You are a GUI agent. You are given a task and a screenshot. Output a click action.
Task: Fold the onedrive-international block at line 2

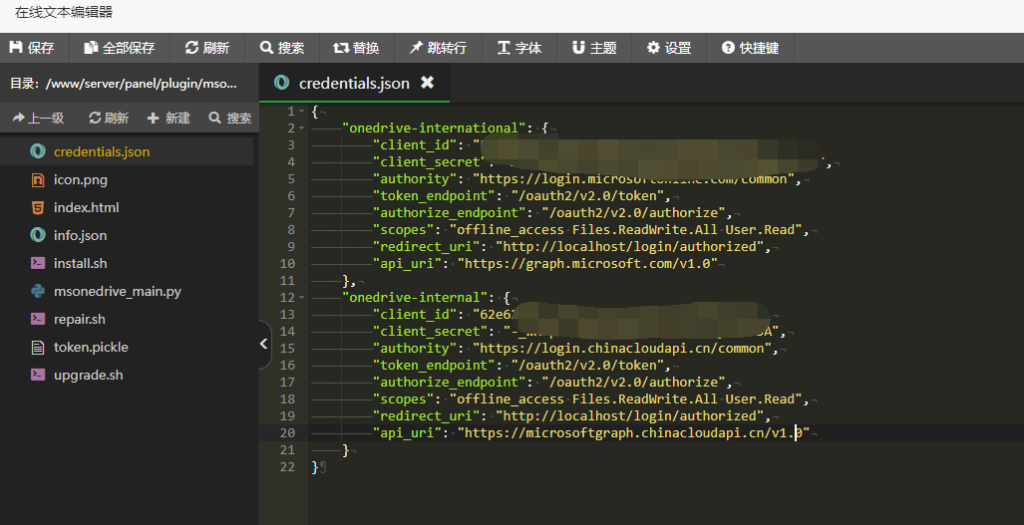[x=302, y=128]
